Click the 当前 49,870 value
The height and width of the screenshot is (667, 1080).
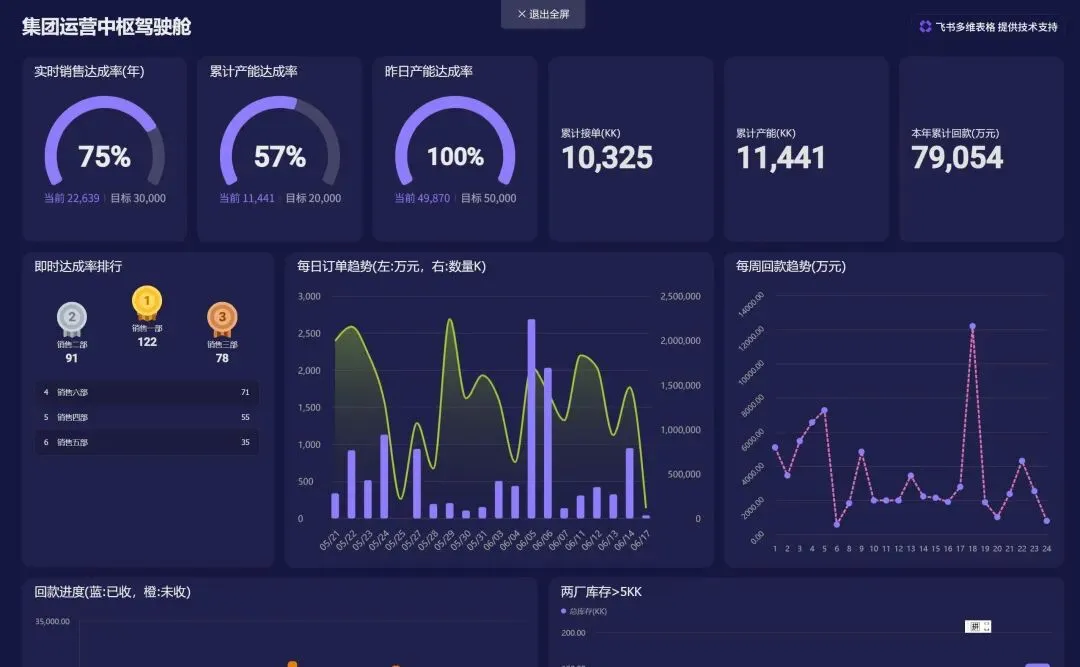pos(422,198)
